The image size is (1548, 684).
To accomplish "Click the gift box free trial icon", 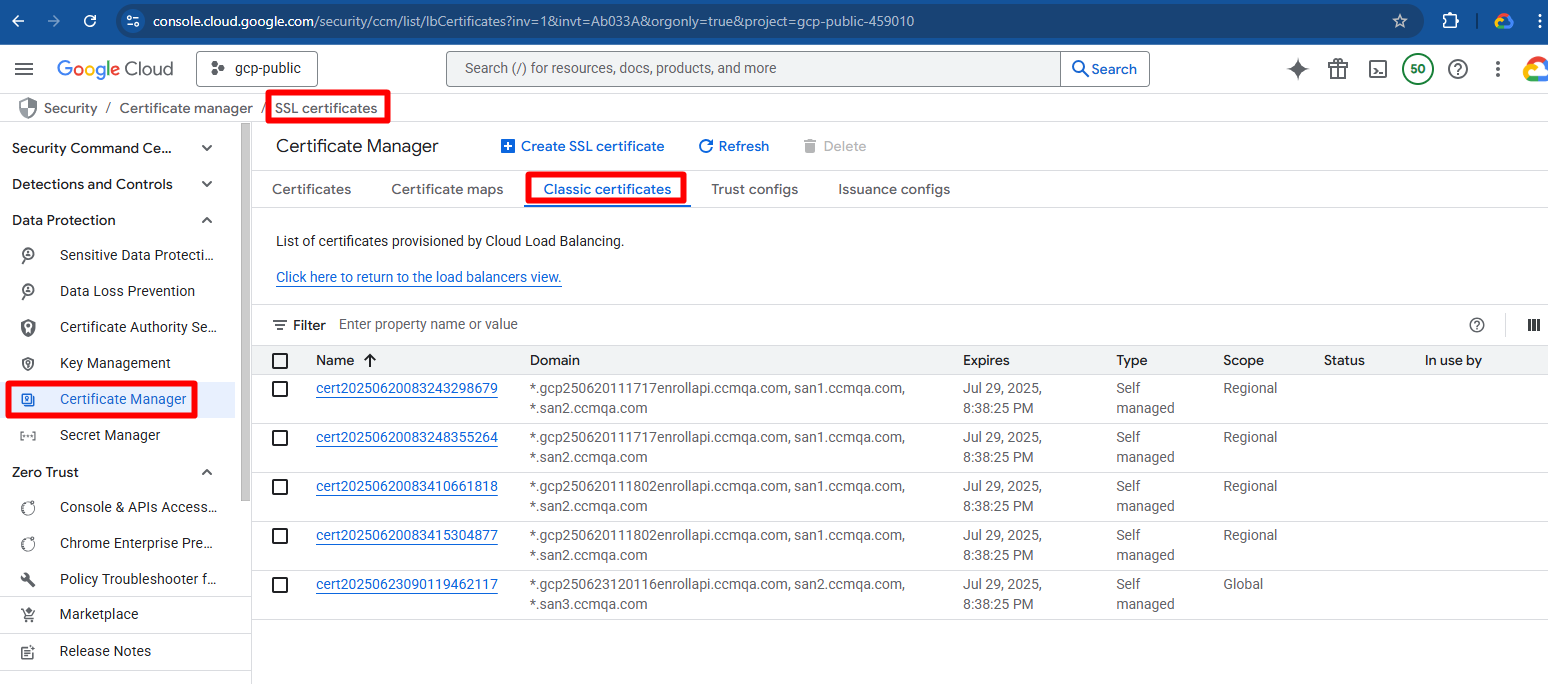I will [x=1338, y=69].
